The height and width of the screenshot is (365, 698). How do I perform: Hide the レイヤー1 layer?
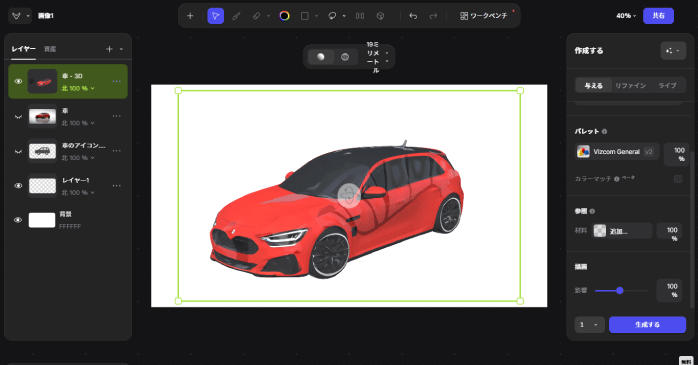tap(18, 186)
